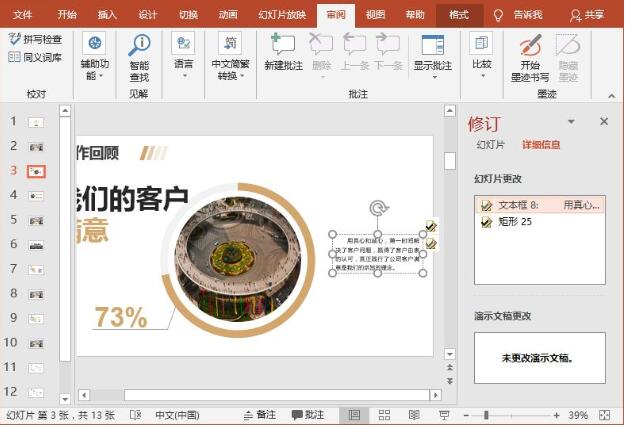The width and height of the screenshot is (625, 426).
Task: Open the 修订 pane options dropdown
Action: coord(571,122)
